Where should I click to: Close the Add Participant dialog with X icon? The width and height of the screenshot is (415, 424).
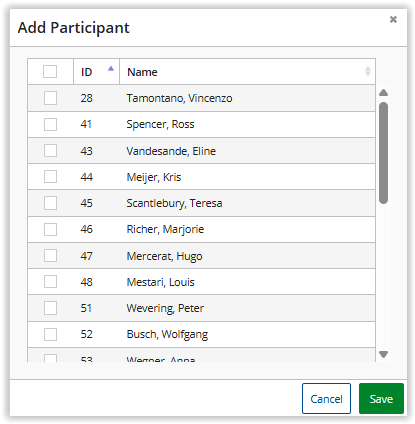coord(393,19)
